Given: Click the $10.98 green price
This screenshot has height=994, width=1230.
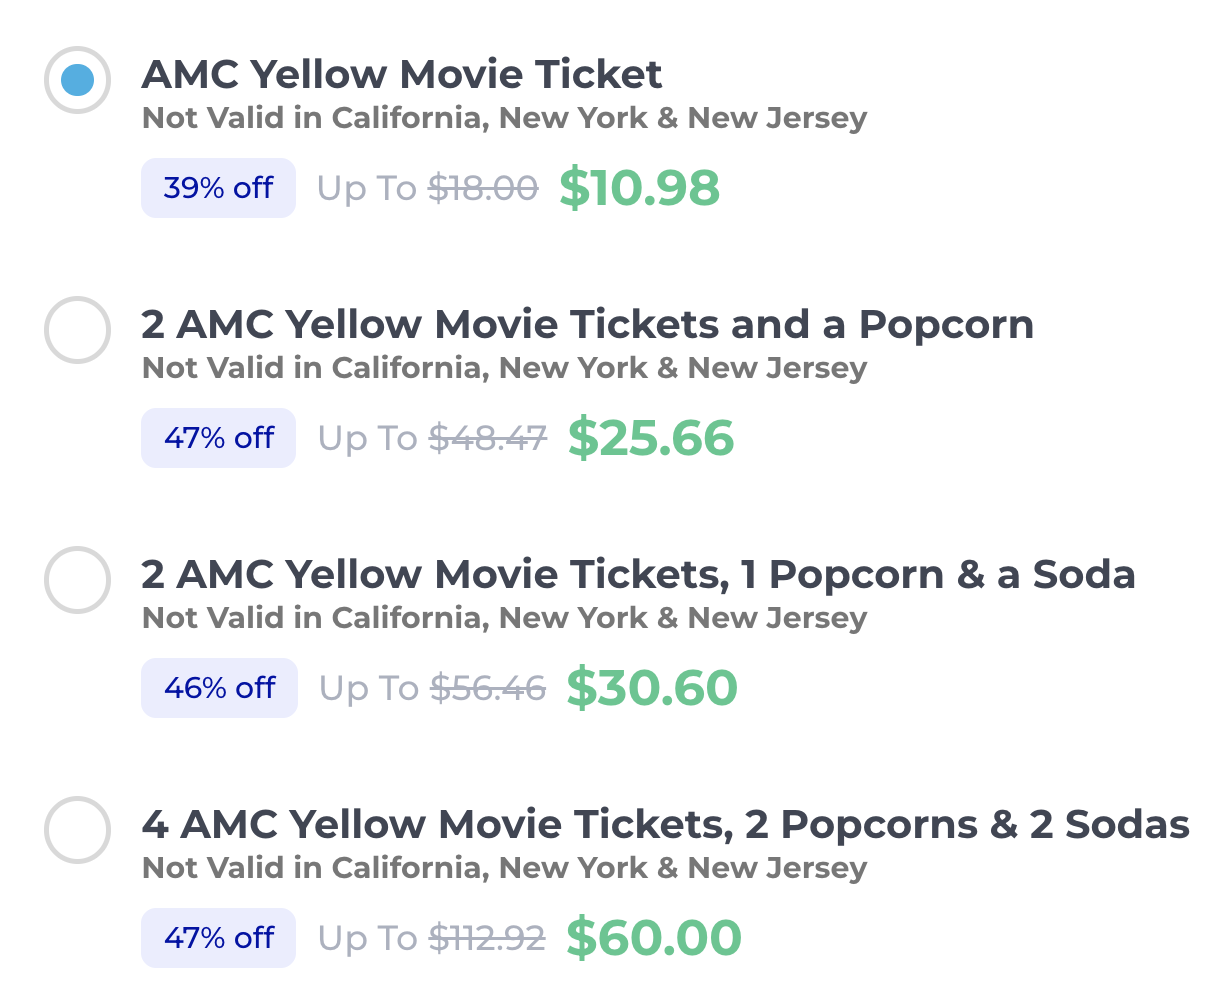Looking at the screenshot, I should click(x=639, y=188).
